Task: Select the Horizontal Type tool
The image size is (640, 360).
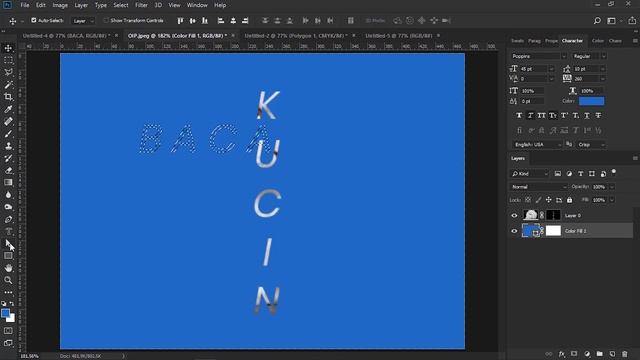Action: 8,231
